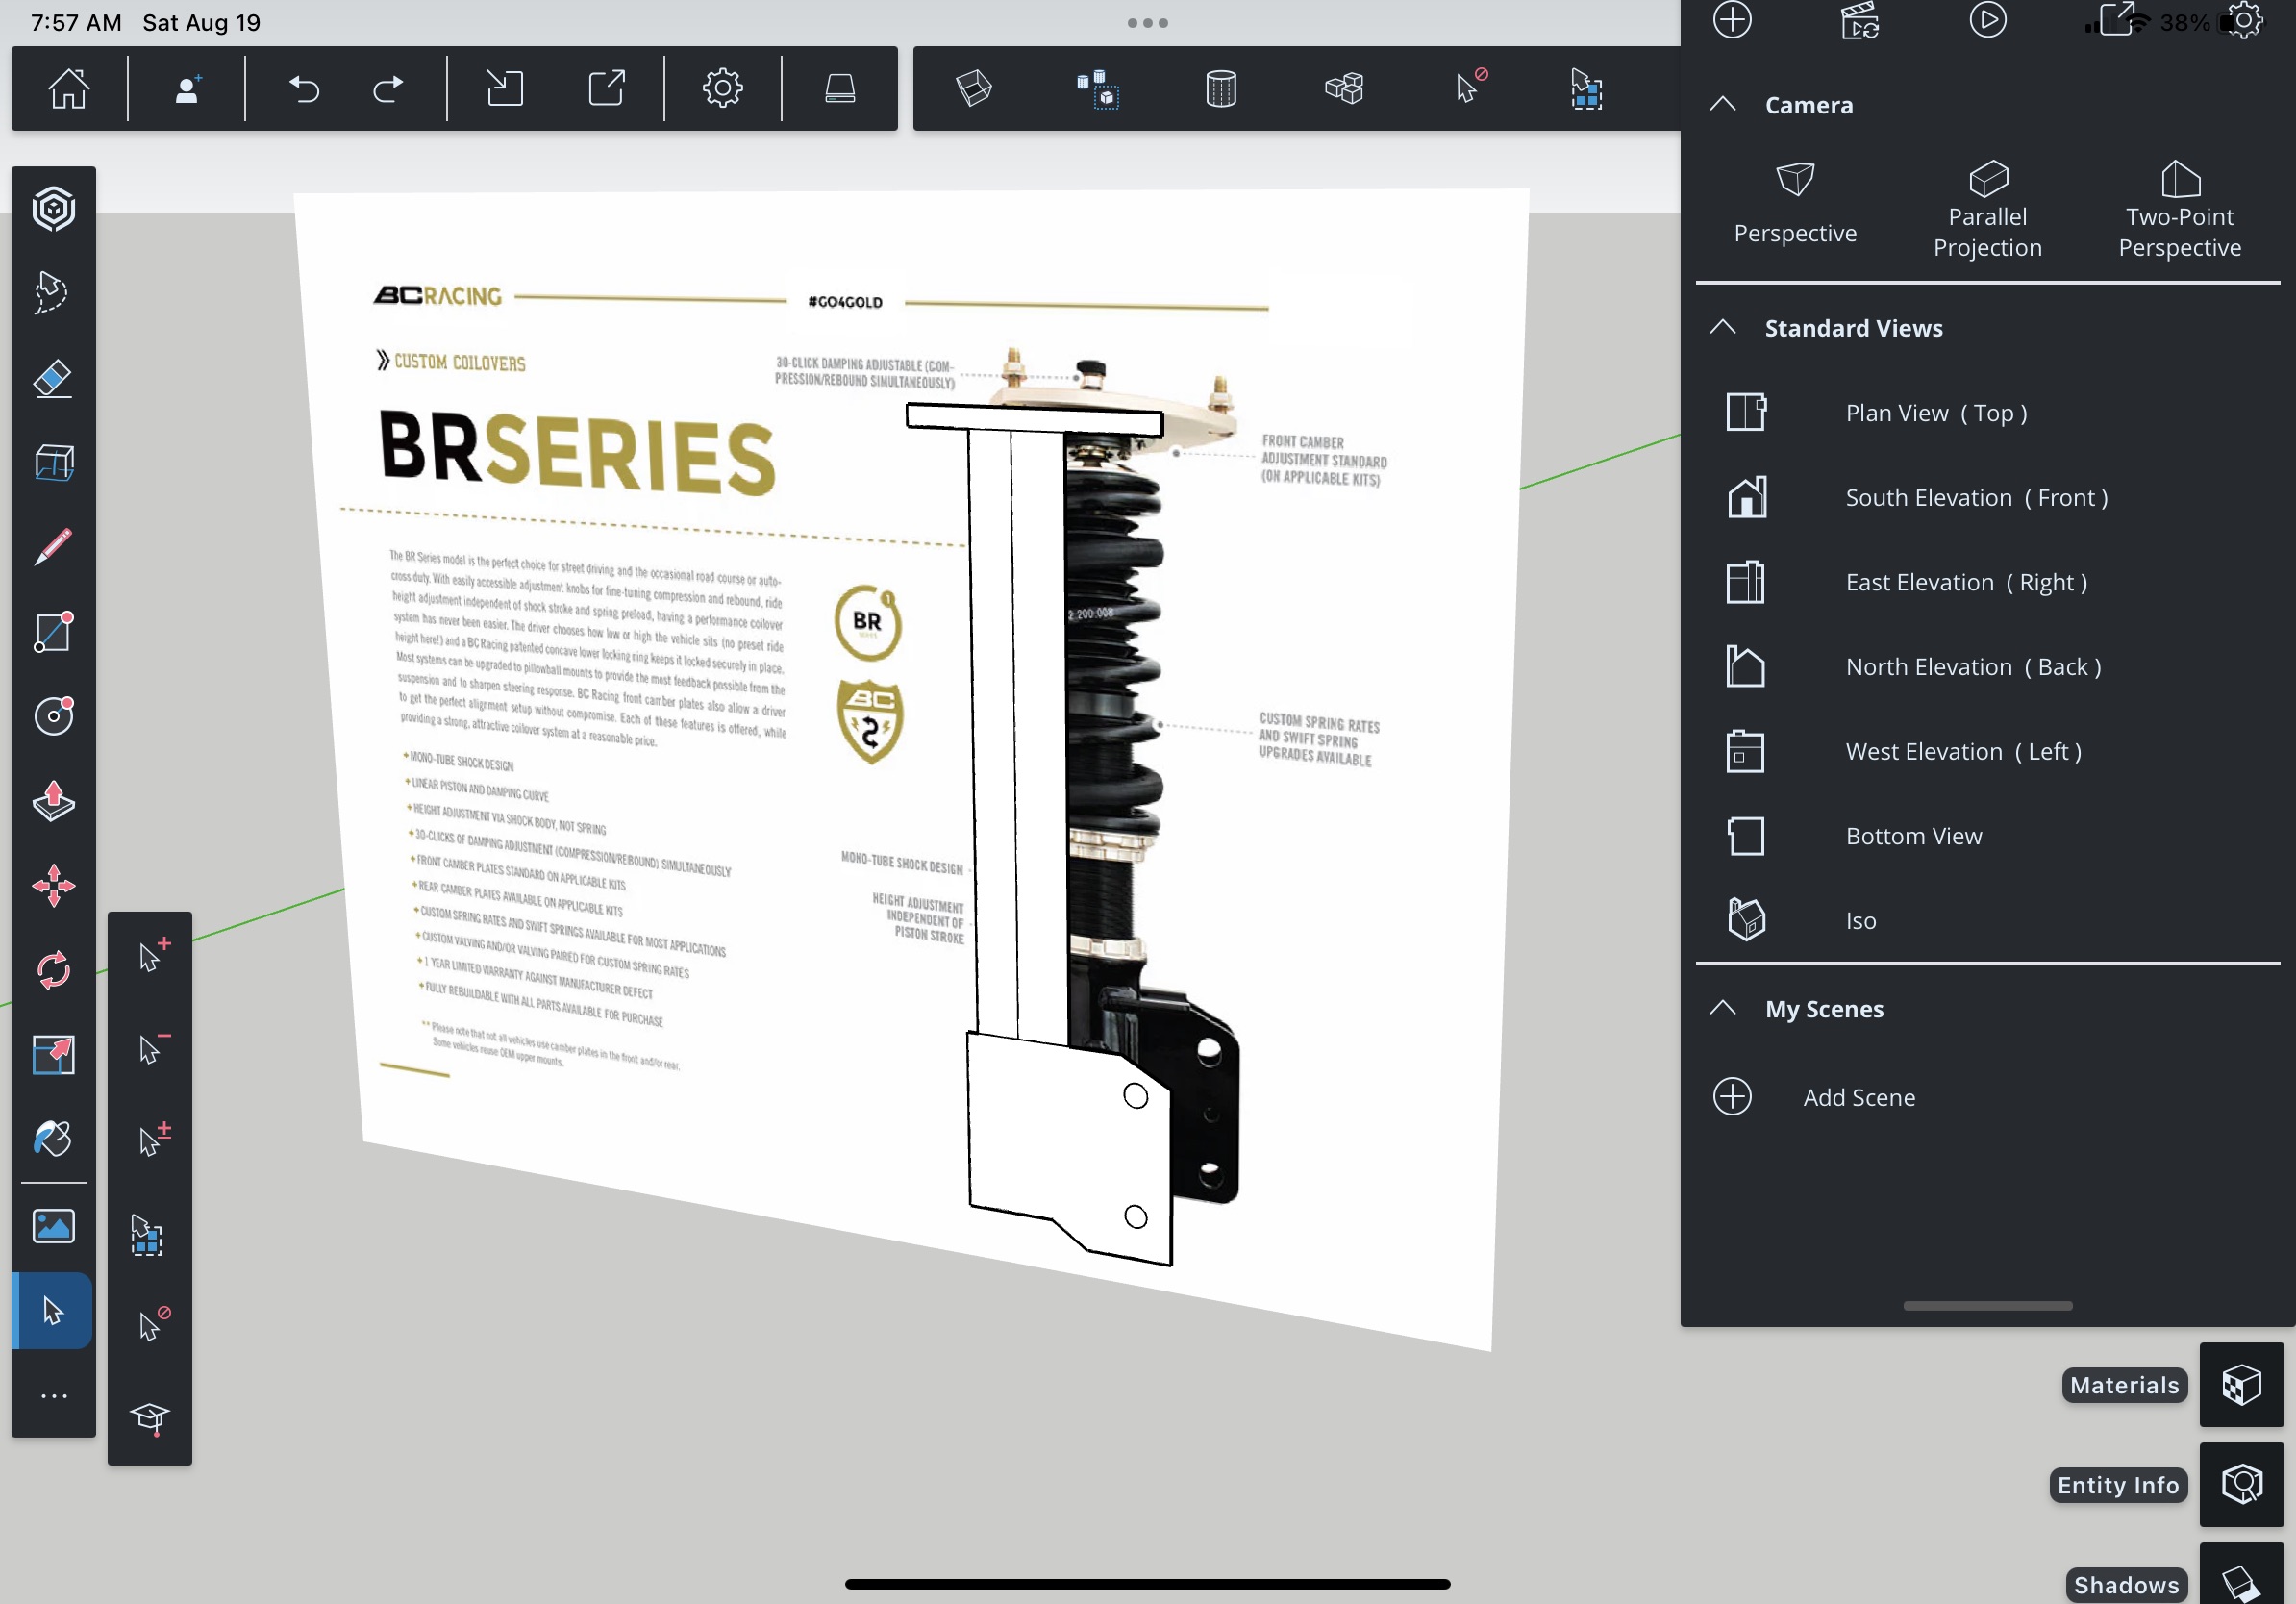Grab the panel scroll handle bar
Viewport: 2296px width, 1604px height.
pyautogui.click(x=1987, y=1305)
